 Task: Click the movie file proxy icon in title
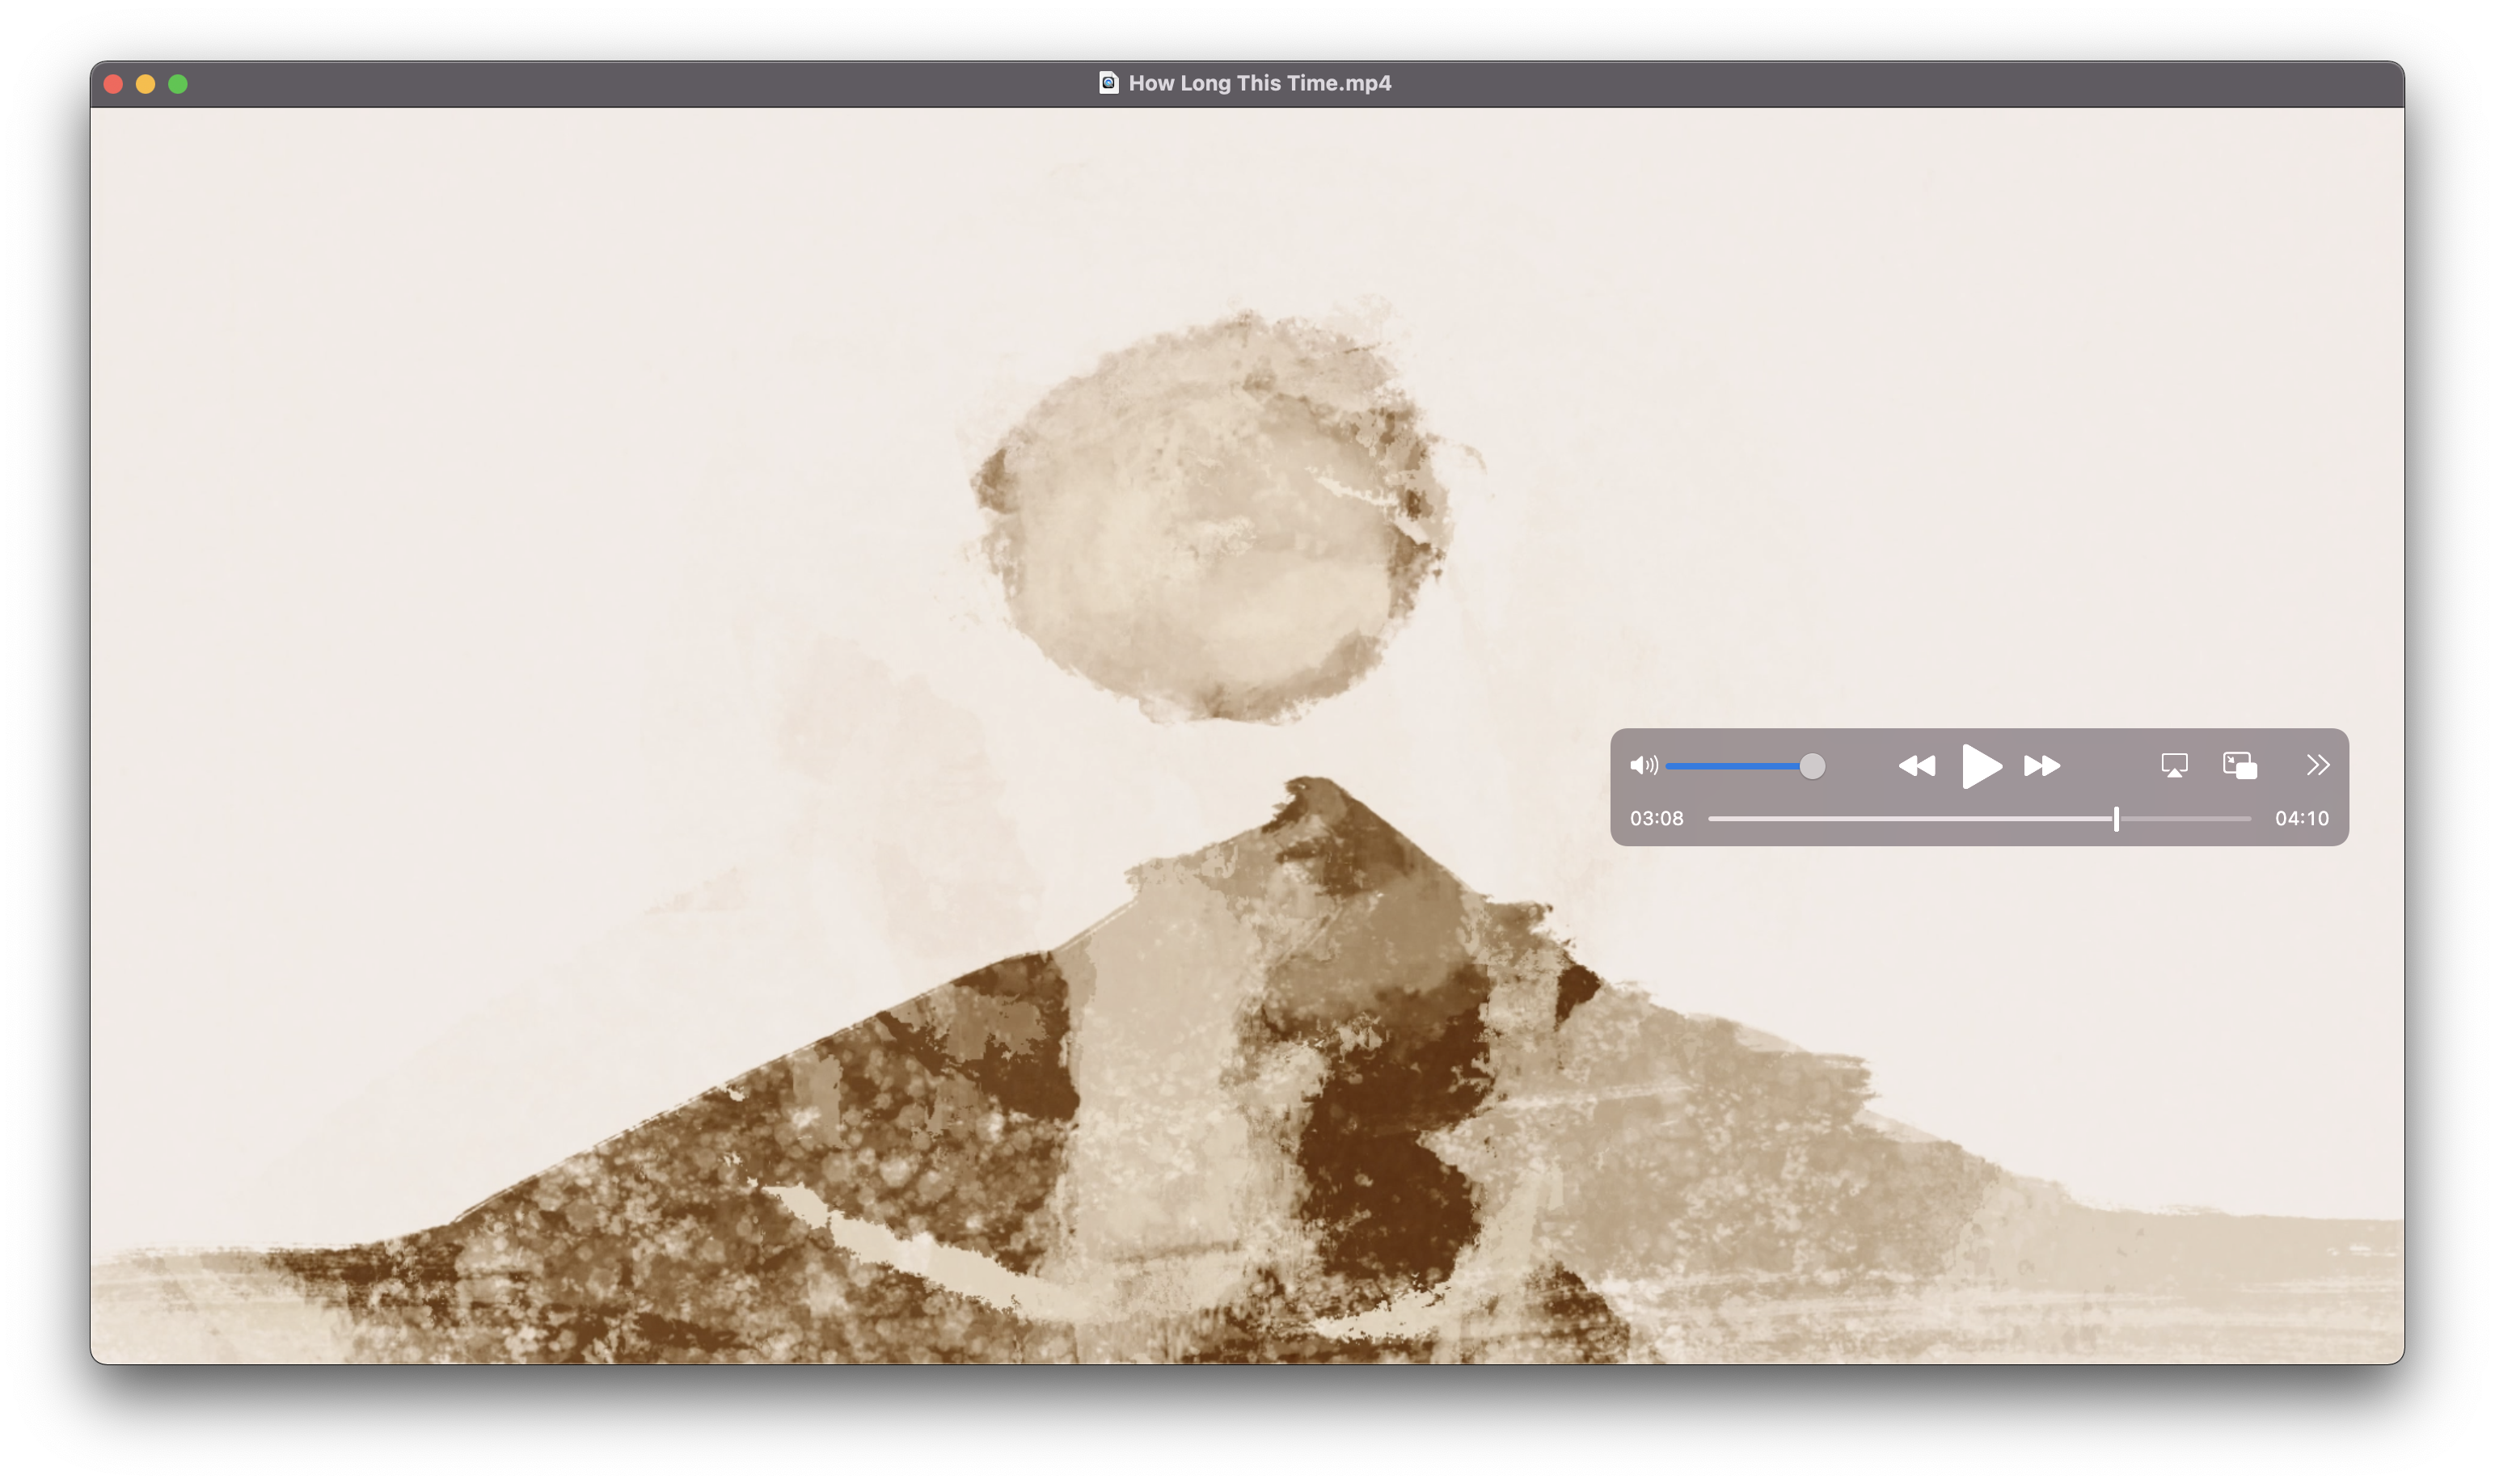click(x=1108, y=83)
